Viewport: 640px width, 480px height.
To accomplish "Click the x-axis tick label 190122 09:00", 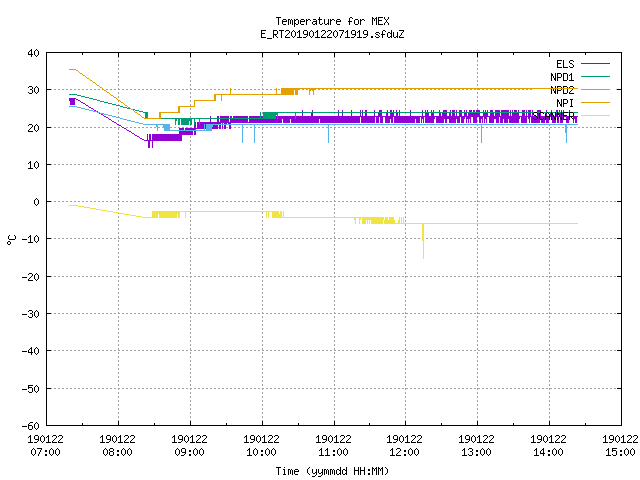I will pos(189,446).
